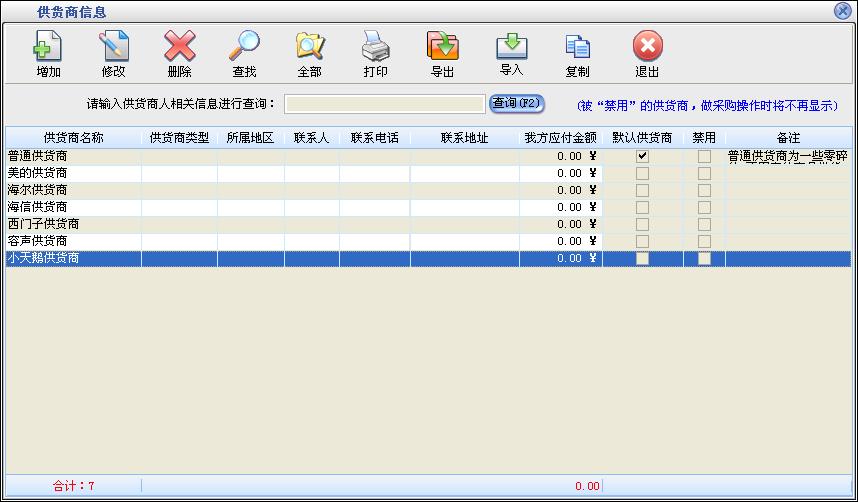
Task: Open the 查找 (Find) magnifier tool
Action: [x=244, y=53]
